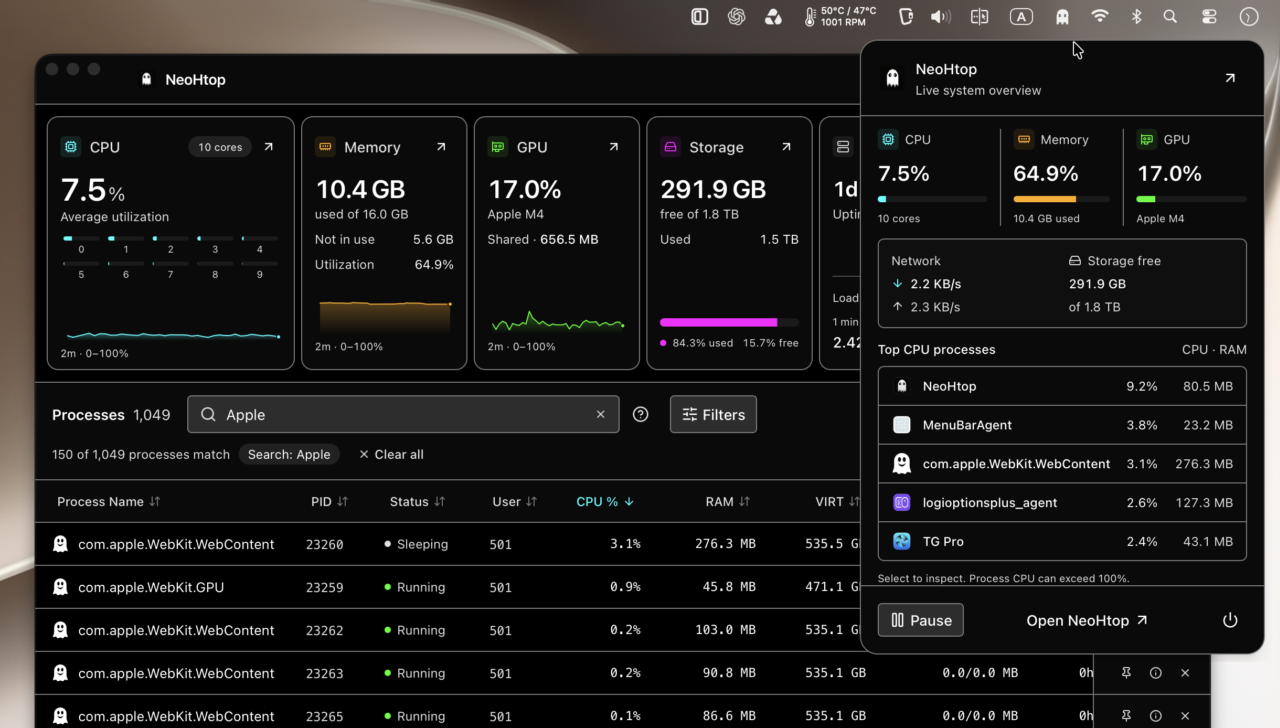The height and width of the screenshot is (728, 1280).
Task: Sort the table by Process Name
Action: pos(108,501)
